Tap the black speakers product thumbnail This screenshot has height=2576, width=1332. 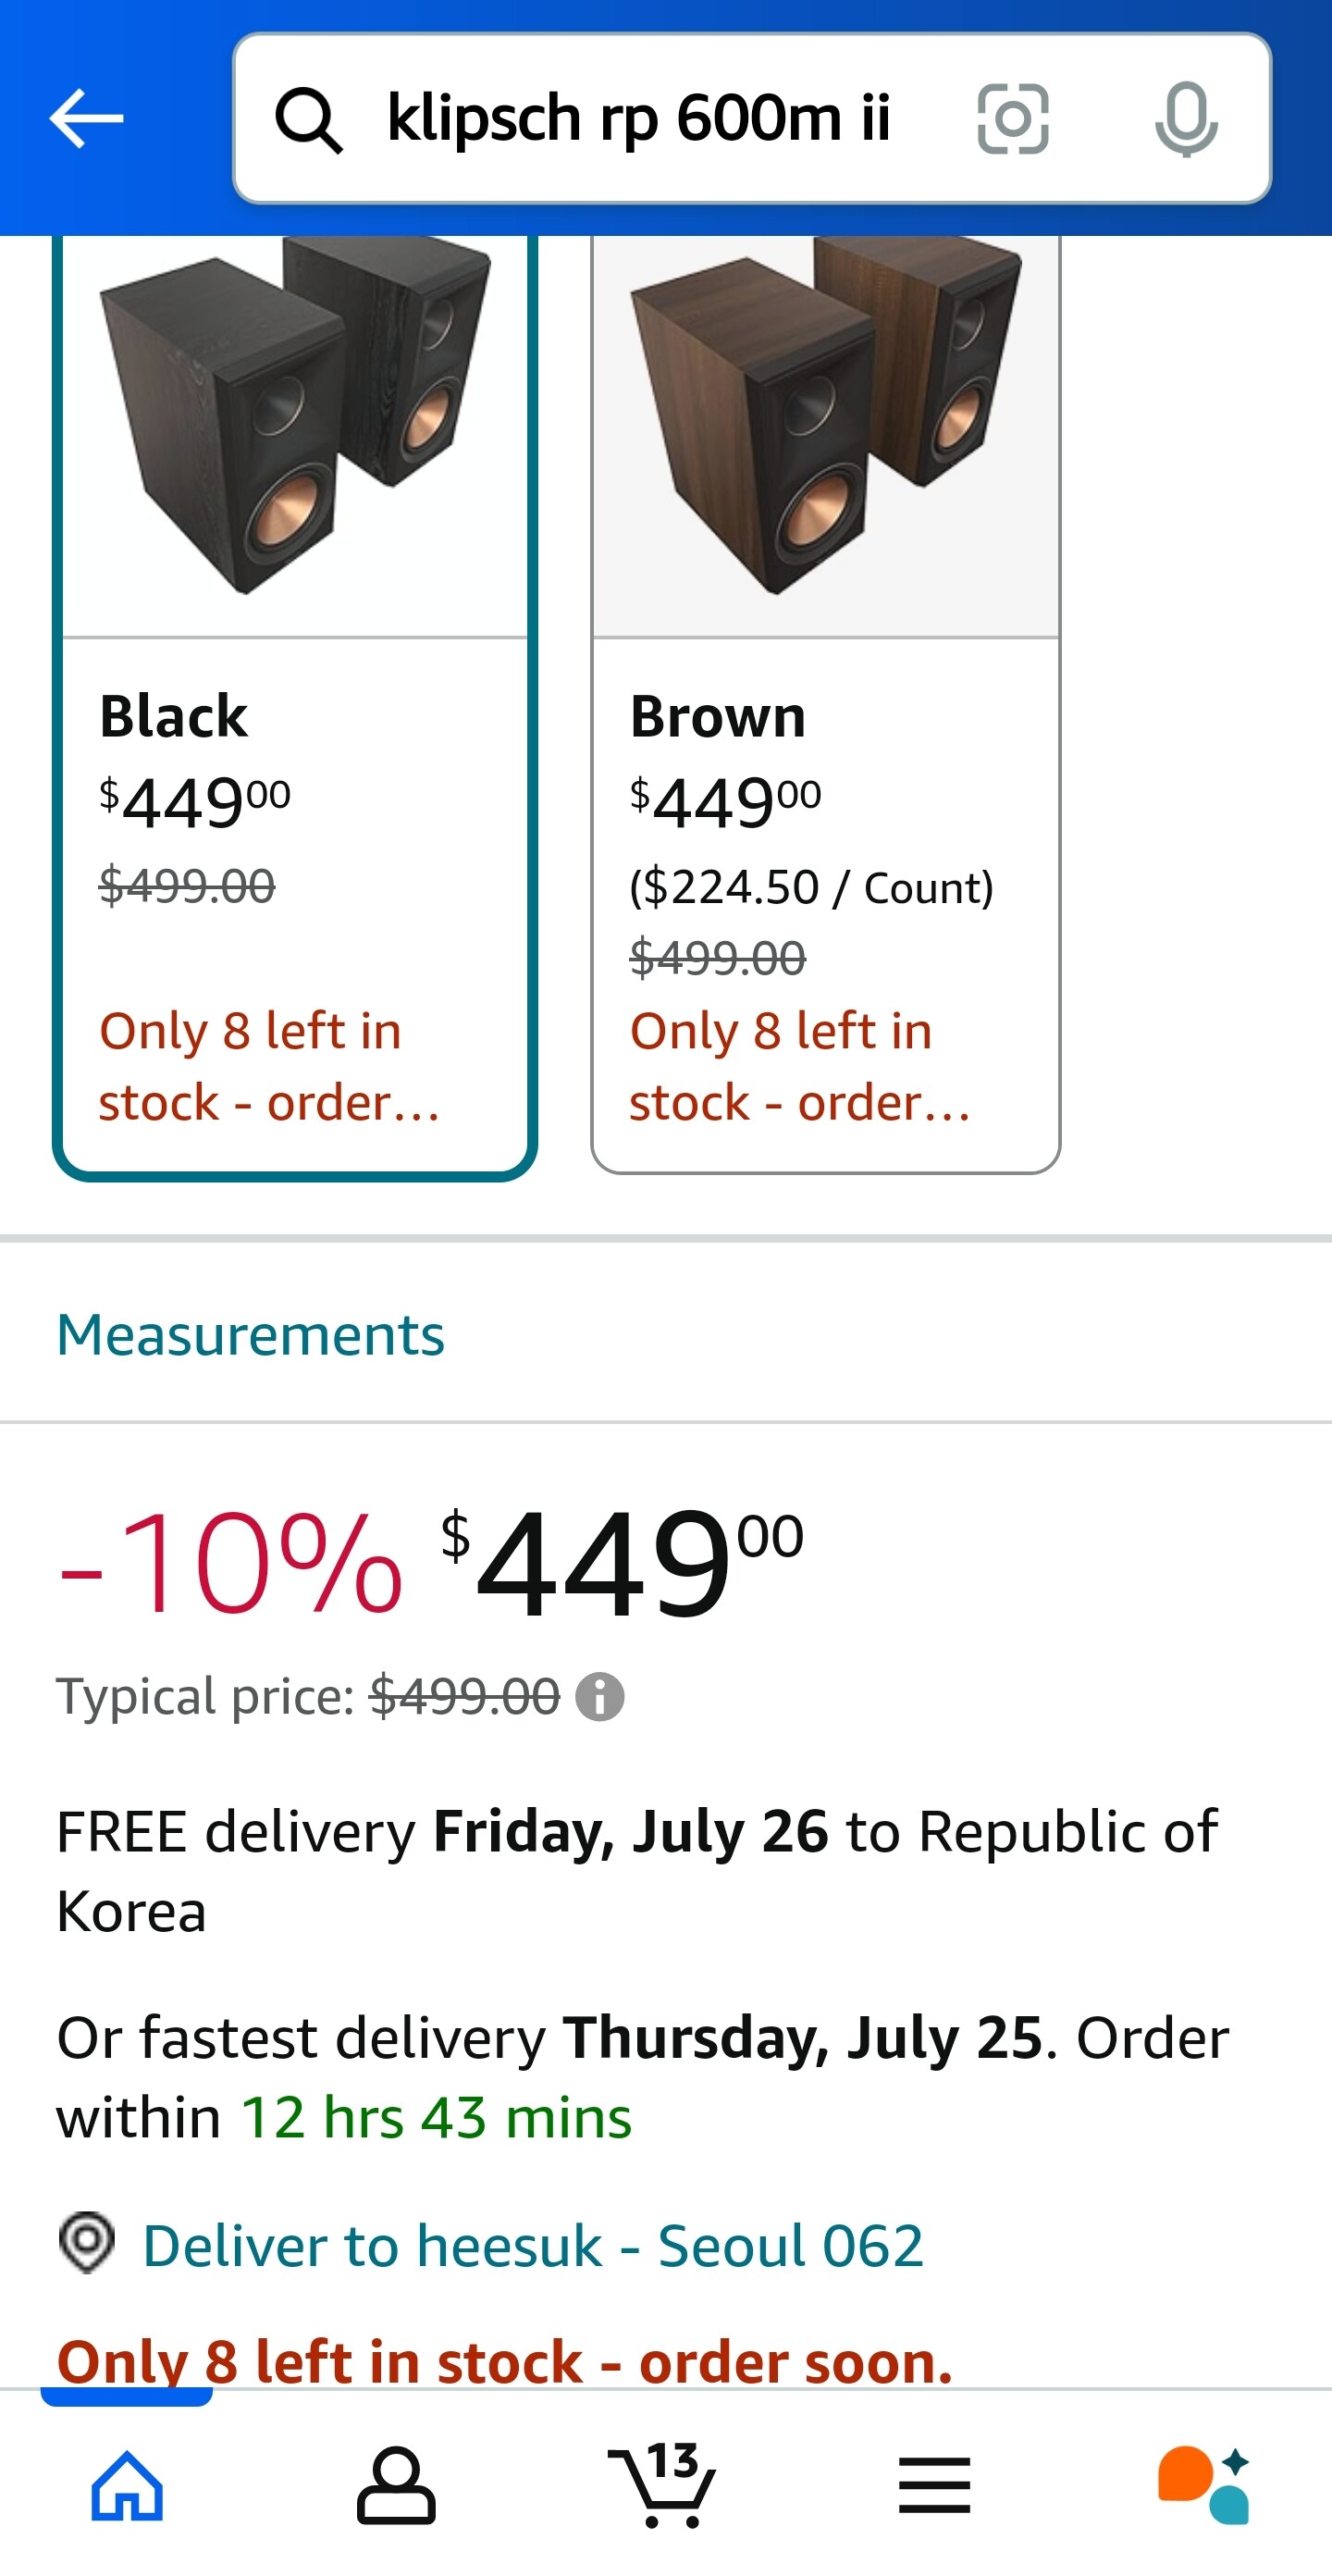[295, 420]
